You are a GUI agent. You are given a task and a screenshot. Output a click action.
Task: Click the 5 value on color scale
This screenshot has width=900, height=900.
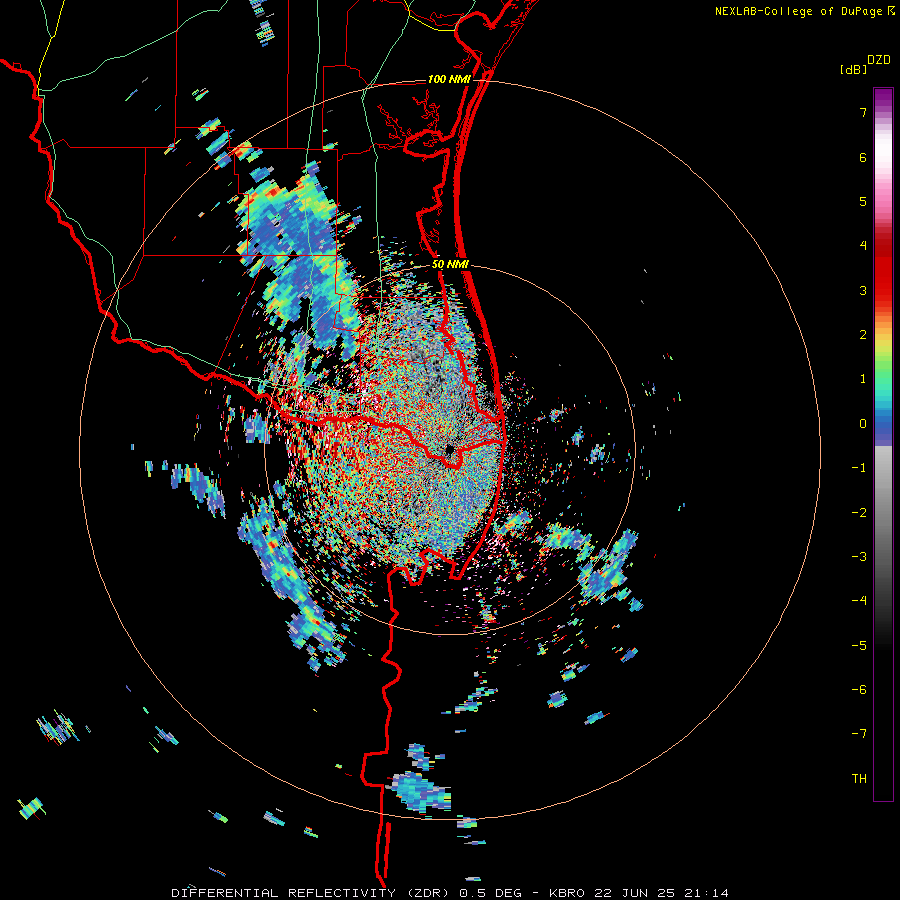(x=863, y=201)
